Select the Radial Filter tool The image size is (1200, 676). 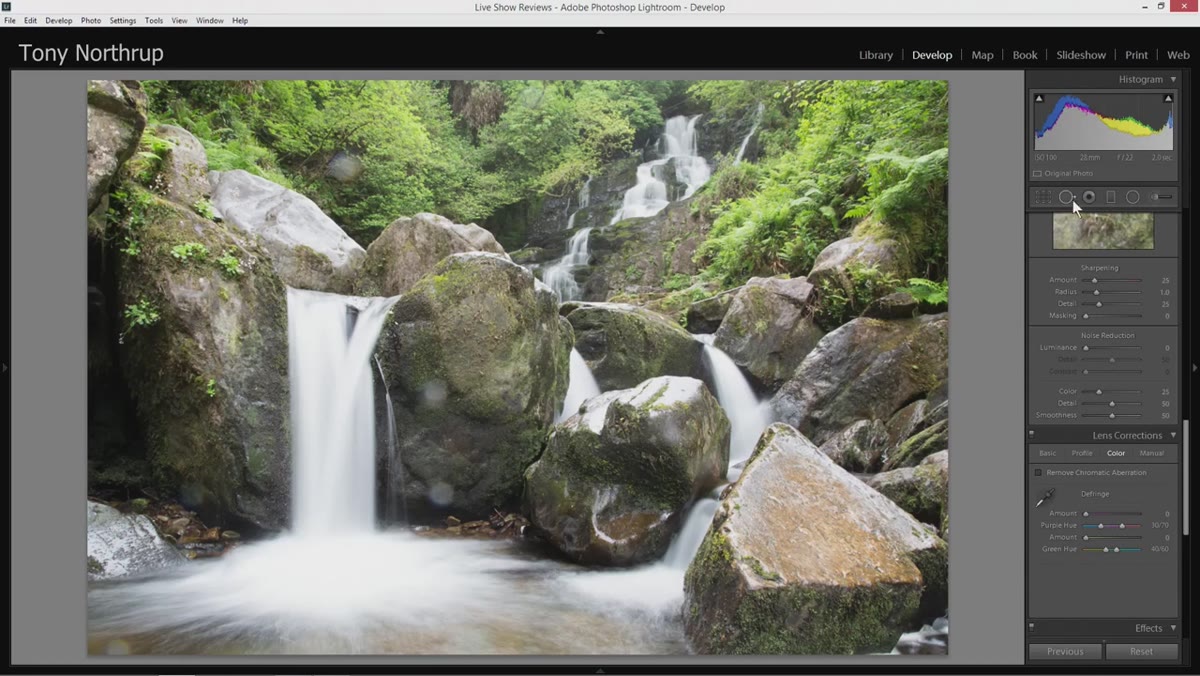1132,197
